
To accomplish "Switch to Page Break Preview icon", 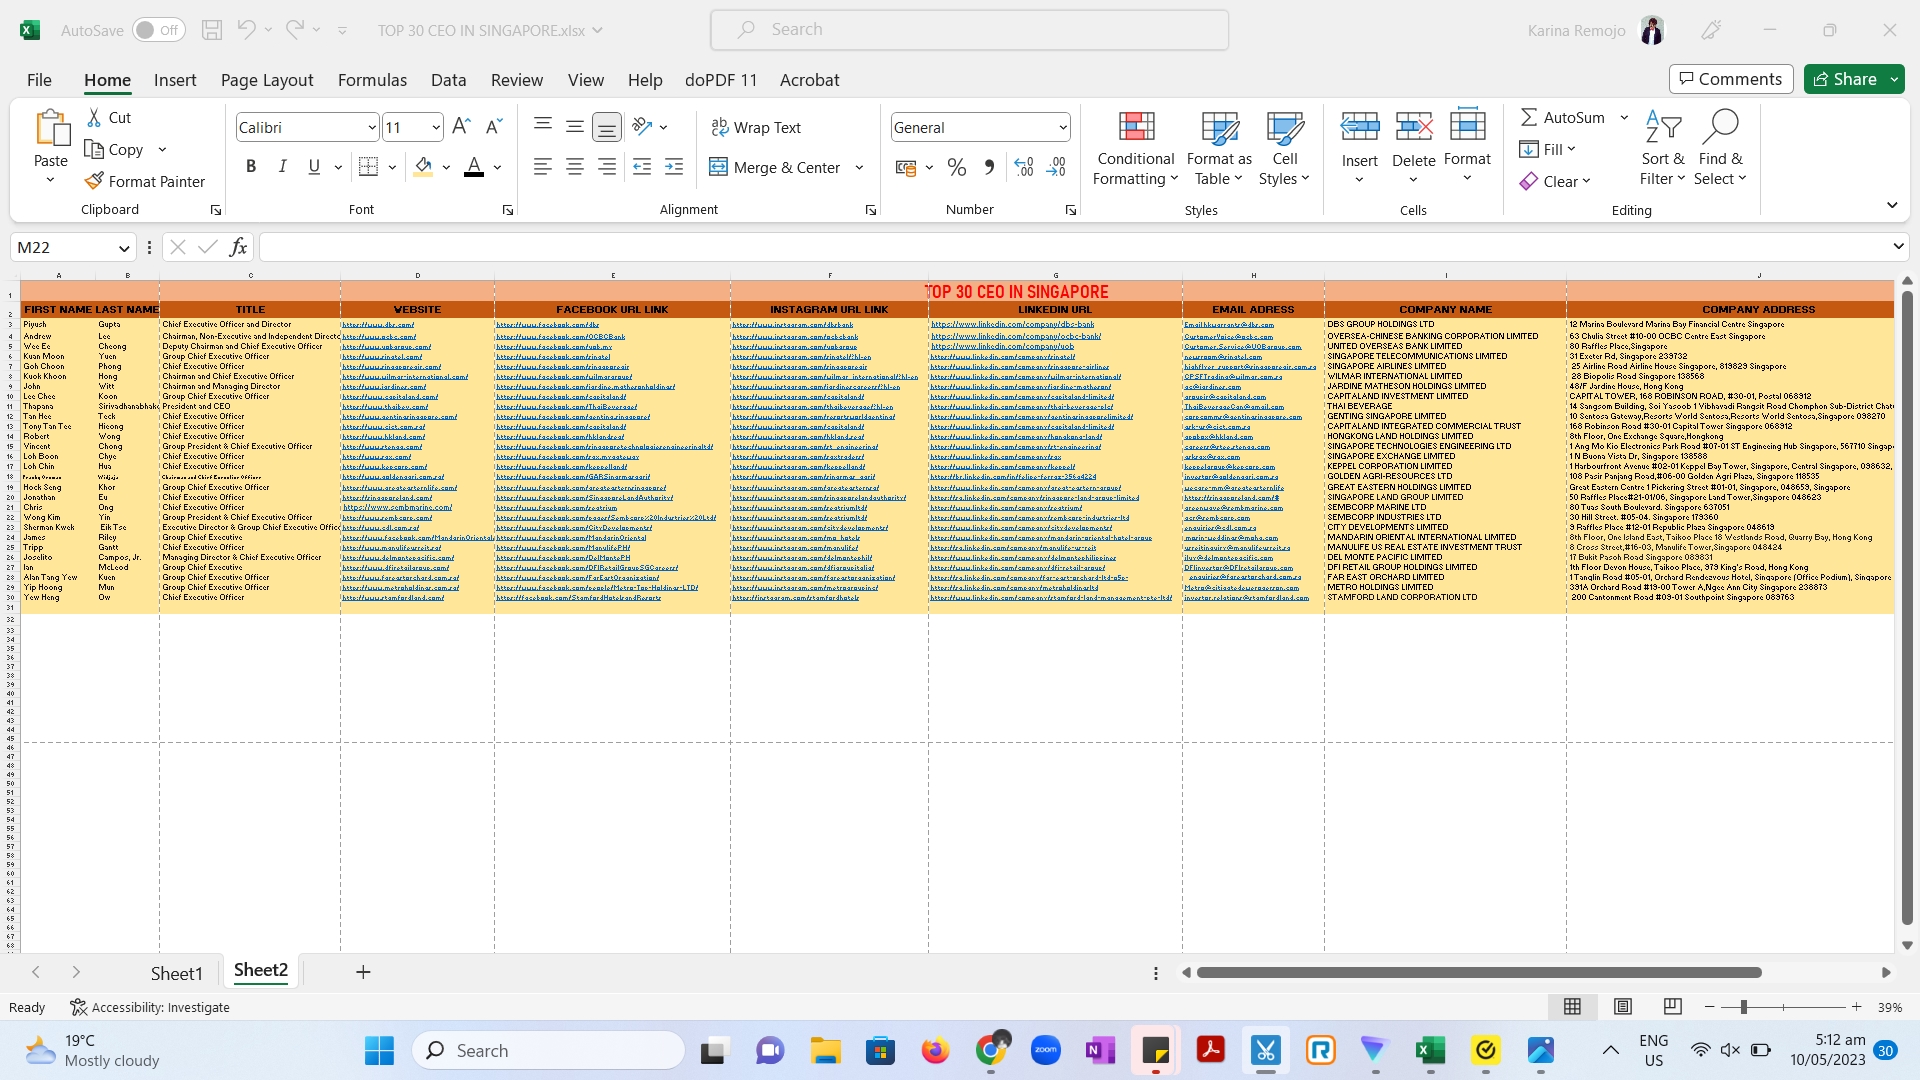I will click(1673, 1006).
